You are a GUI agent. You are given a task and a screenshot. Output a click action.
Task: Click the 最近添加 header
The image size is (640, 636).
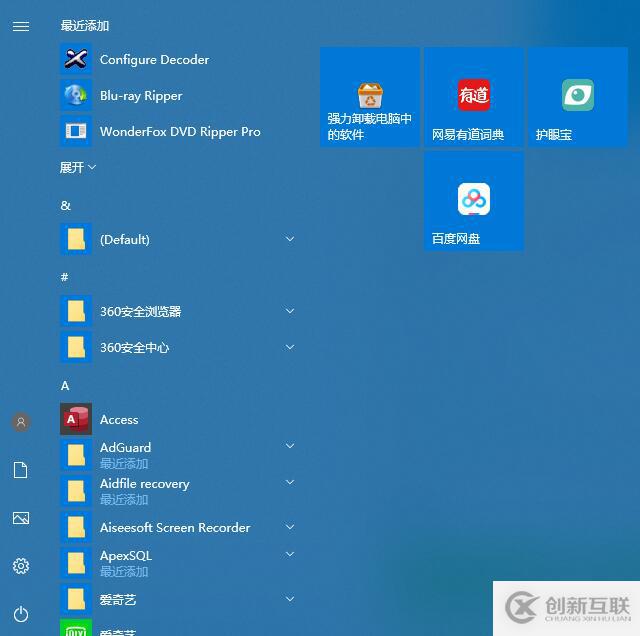(84, 26)
